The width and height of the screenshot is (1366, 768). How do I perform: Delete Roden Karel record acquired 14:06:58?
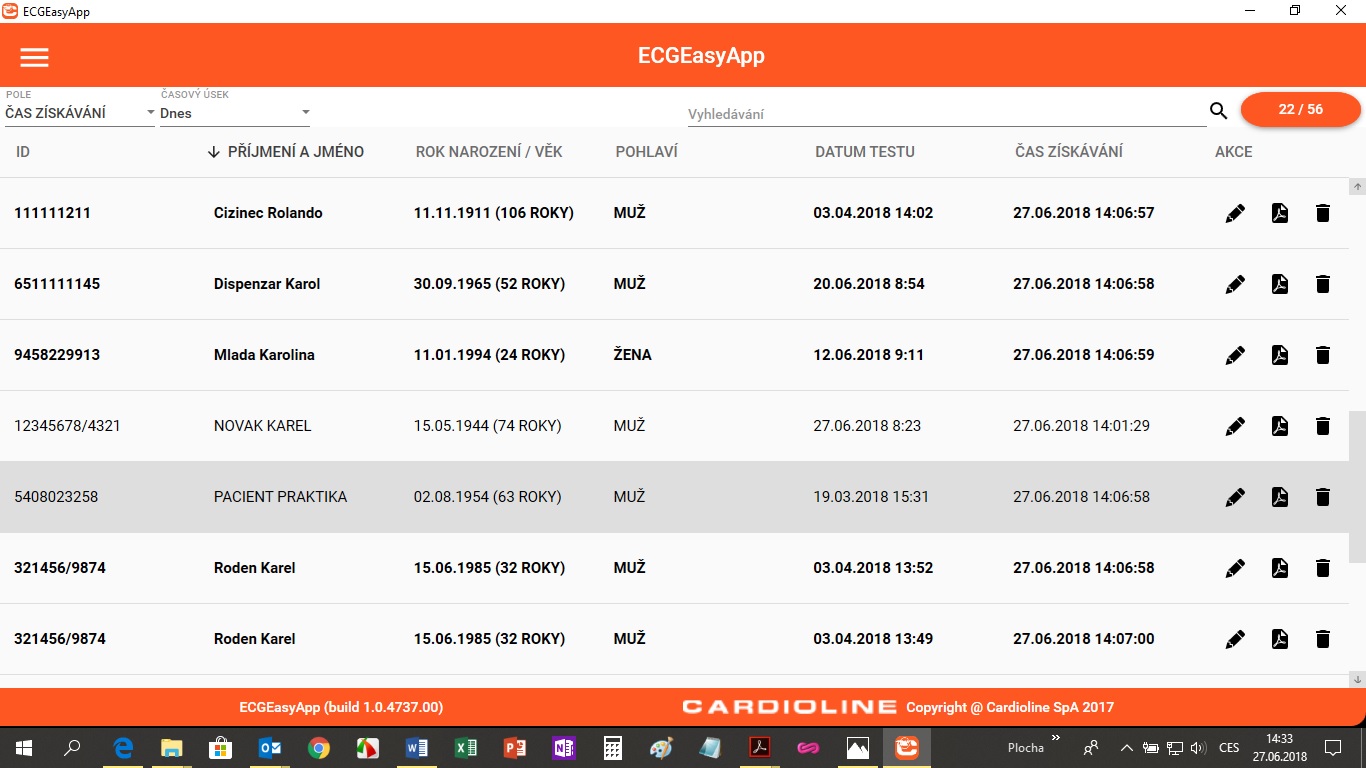point(1323,568)
